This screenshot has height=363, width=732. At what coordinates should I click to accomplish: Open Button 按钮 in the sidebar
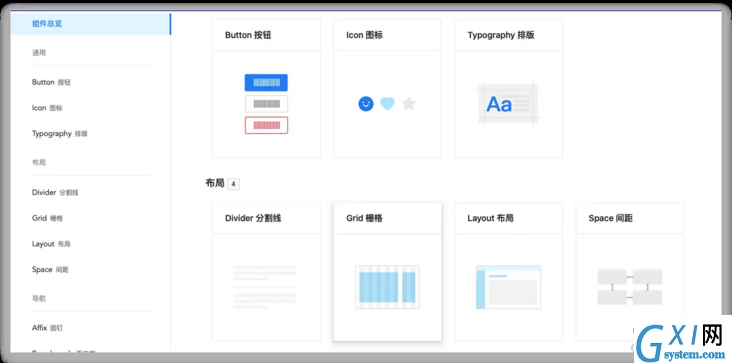coord(51,82)
